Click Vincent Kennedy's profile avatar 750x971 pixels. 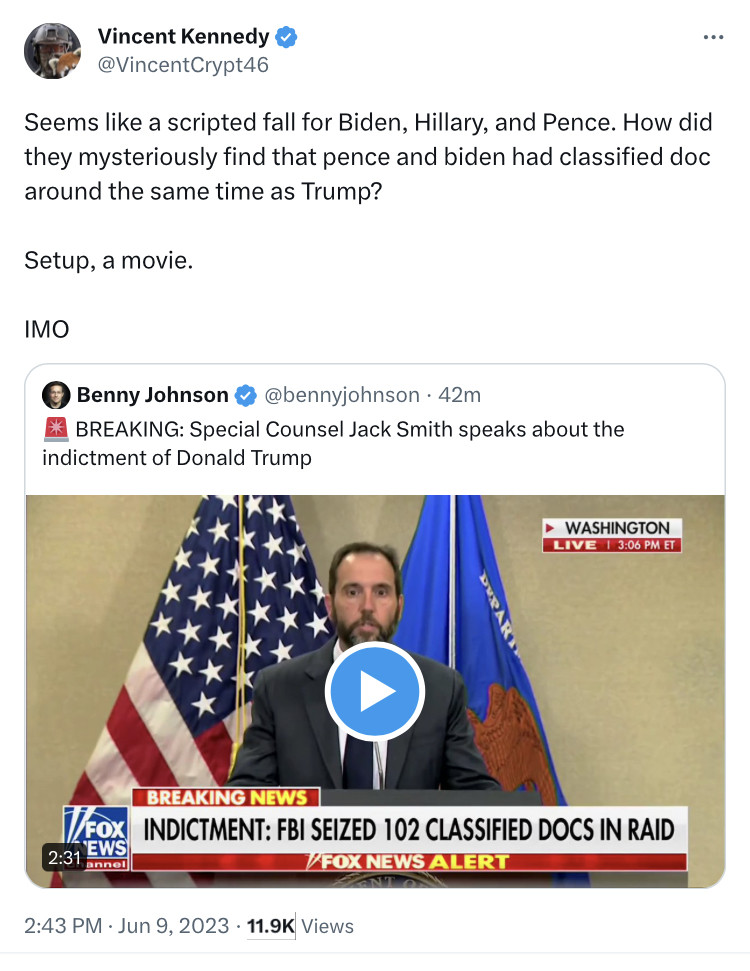tap(52, 51)
